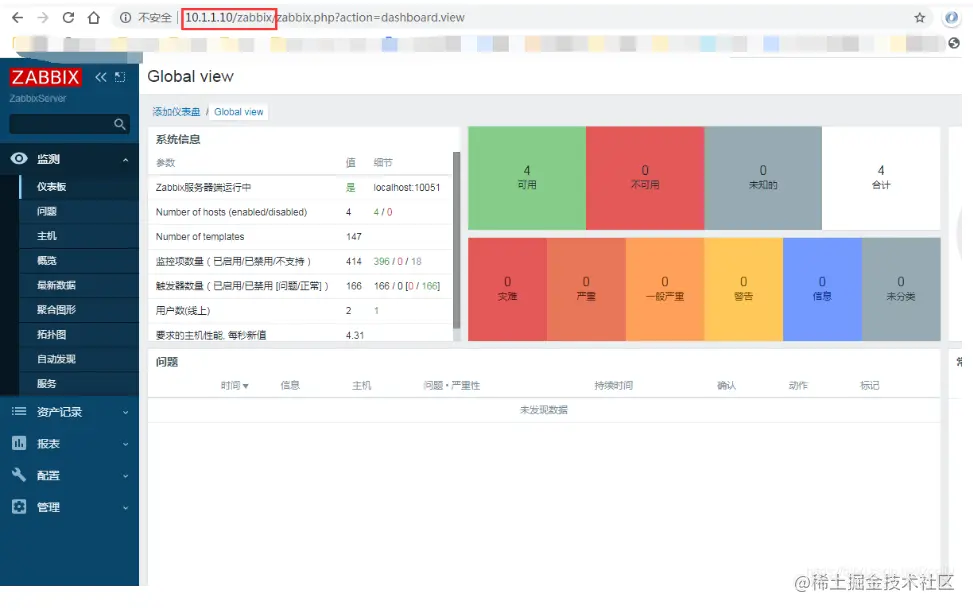Click the white 合计 hosts tile
Image resolution: width=973 pixels, height=611 pixels.
881,178
